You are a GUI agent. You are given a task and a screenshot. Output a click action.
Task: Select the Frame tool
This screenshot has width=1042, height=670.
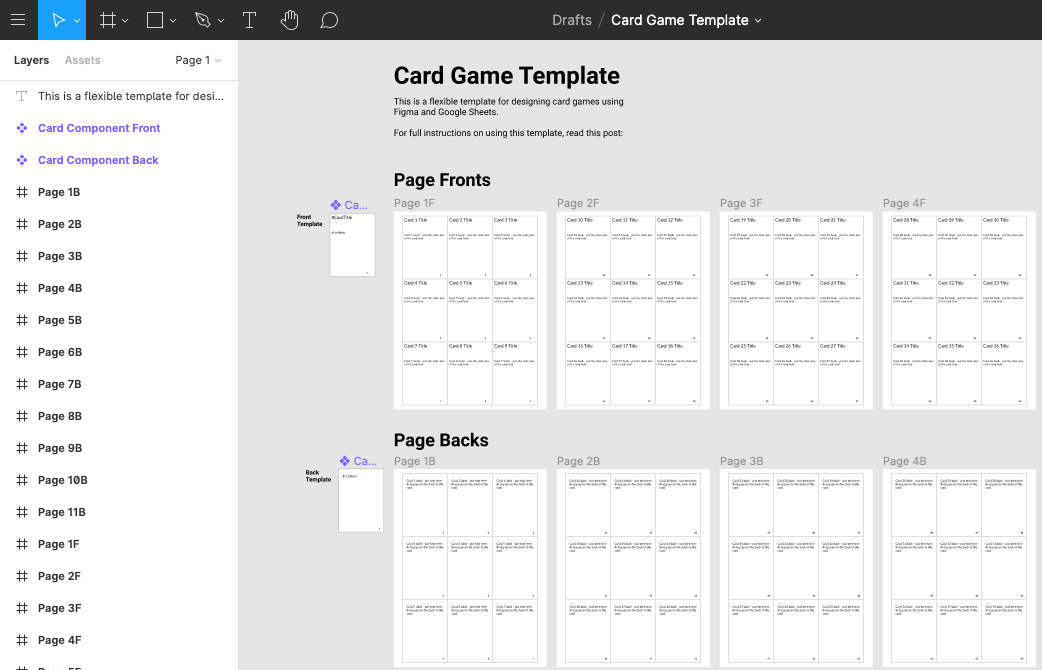(108, 20)
